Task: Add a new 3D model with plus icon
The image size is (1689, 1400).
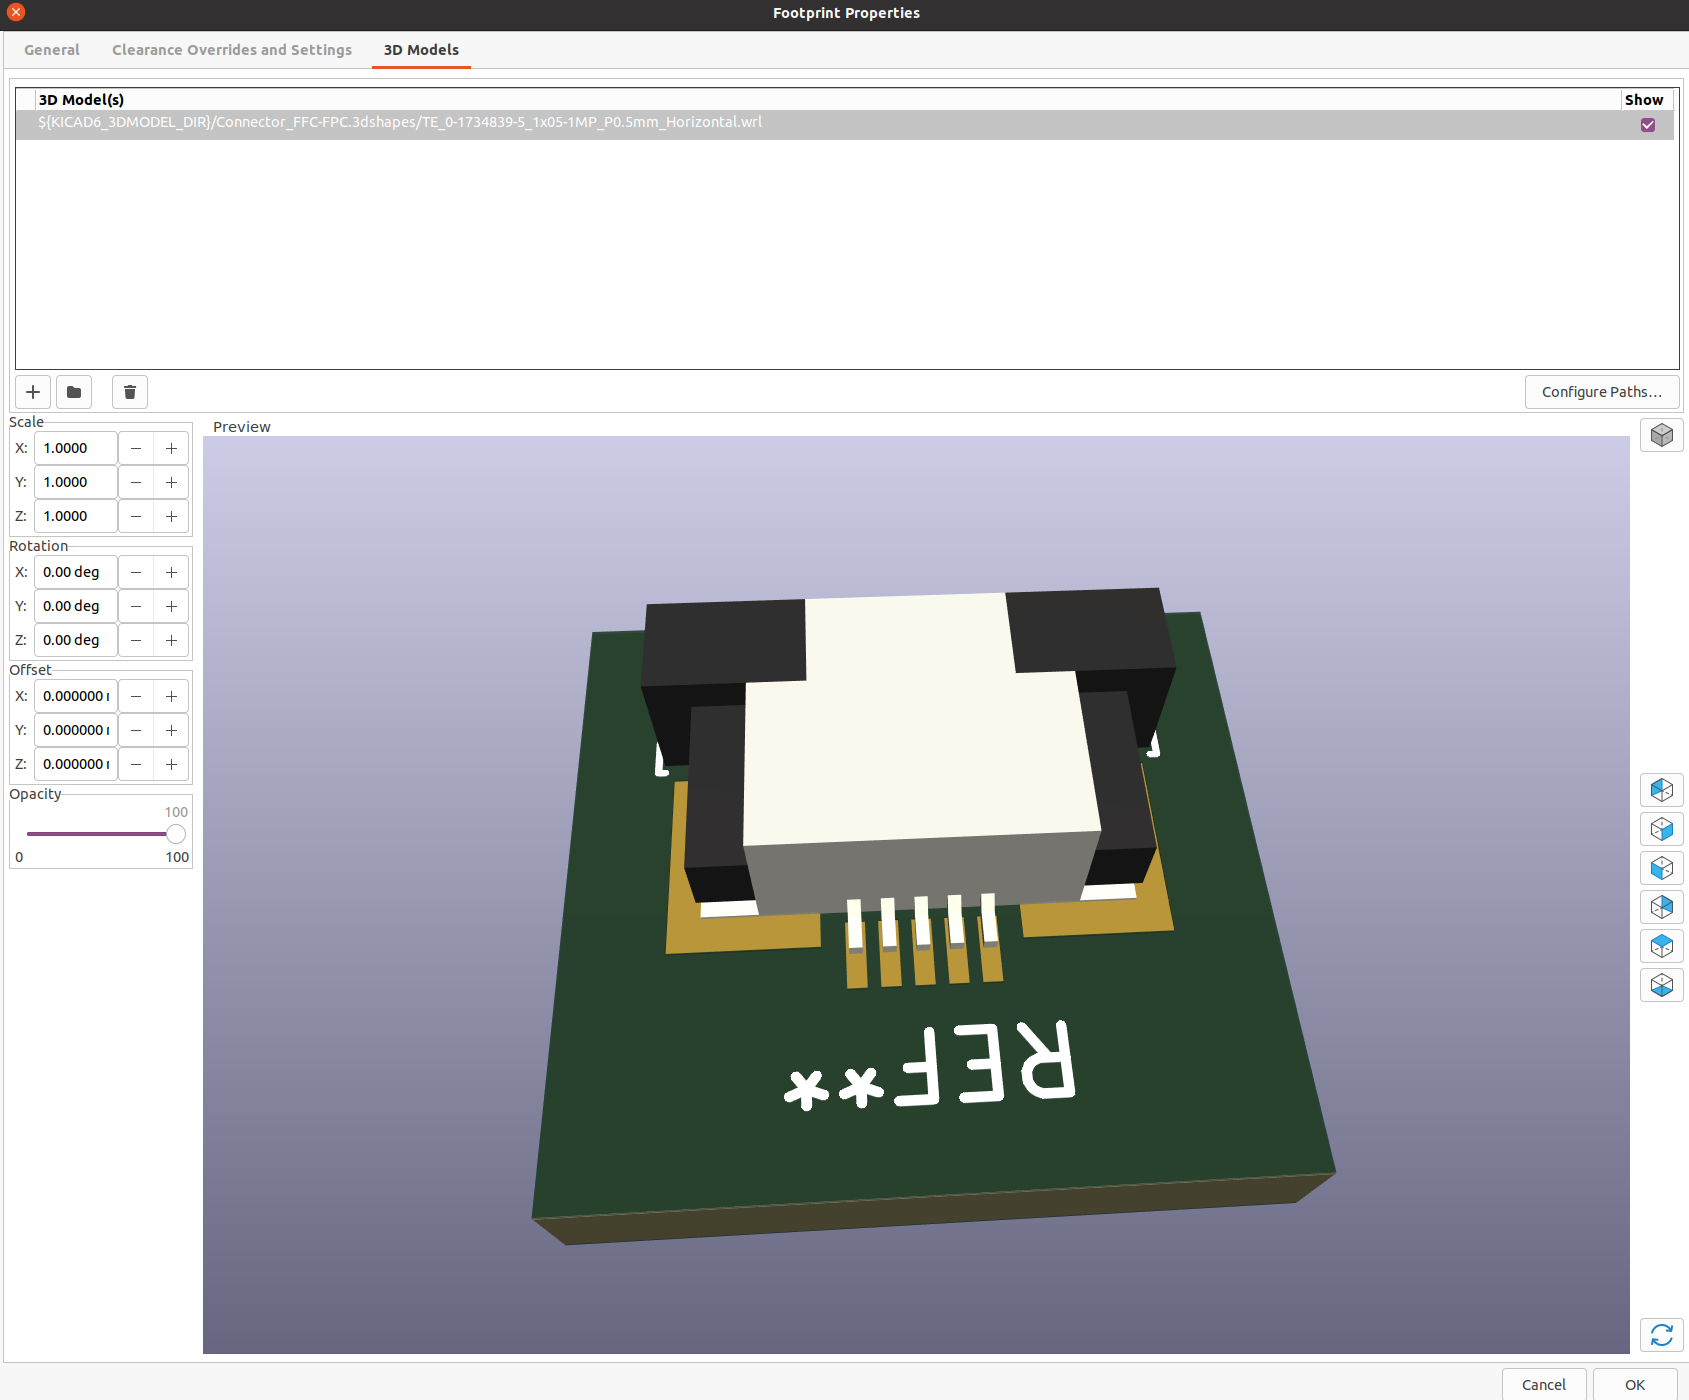Action: click(x=33, y=392)
